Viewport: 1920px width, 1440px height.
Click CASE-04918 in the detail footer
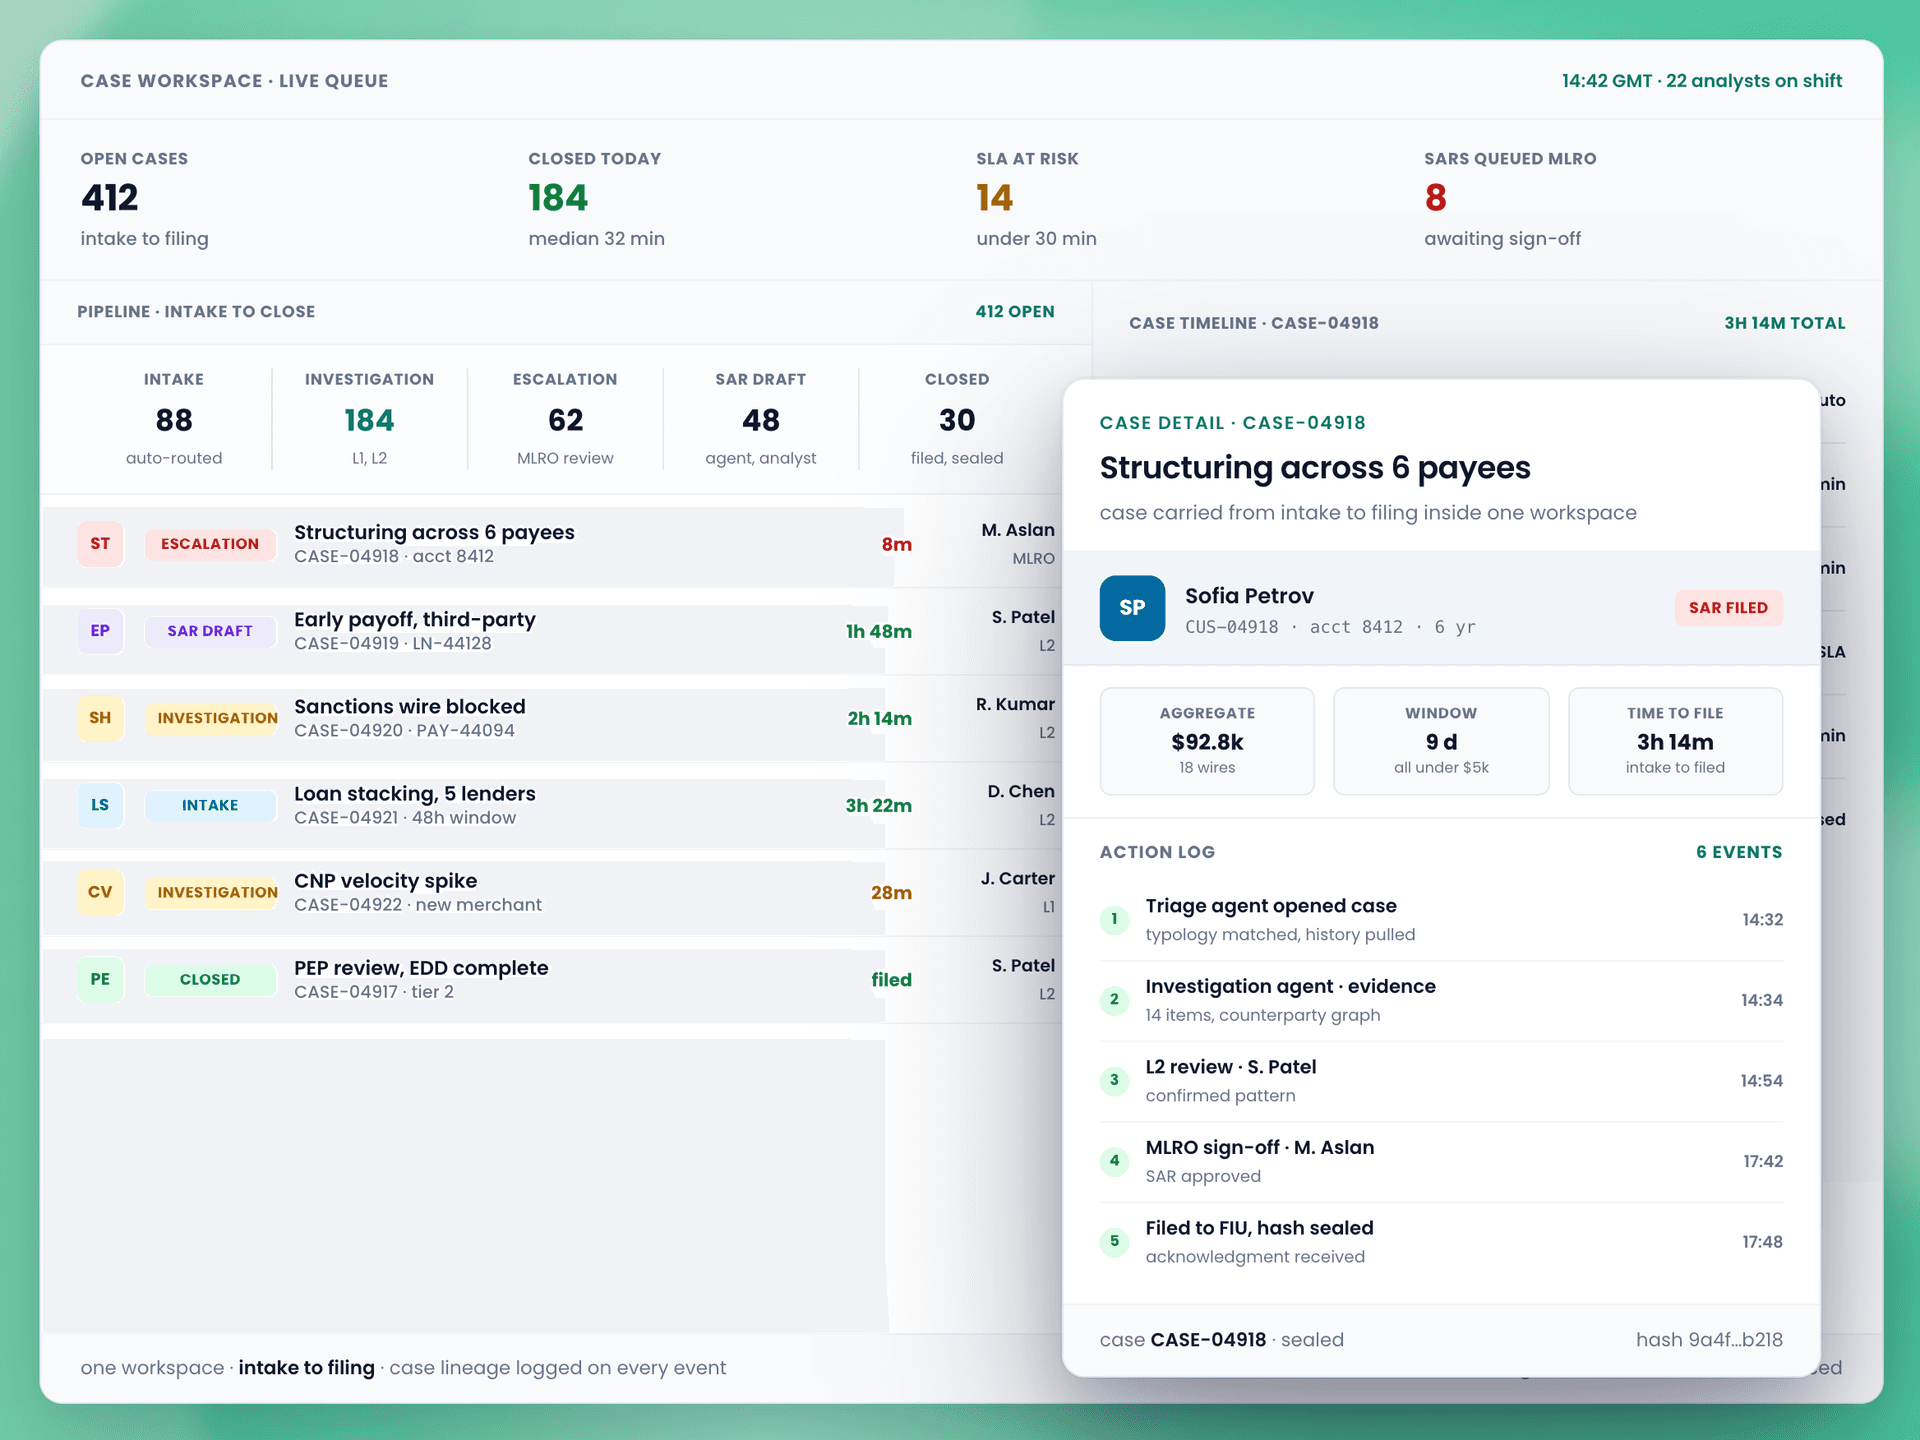(x=1208, y=1340)
